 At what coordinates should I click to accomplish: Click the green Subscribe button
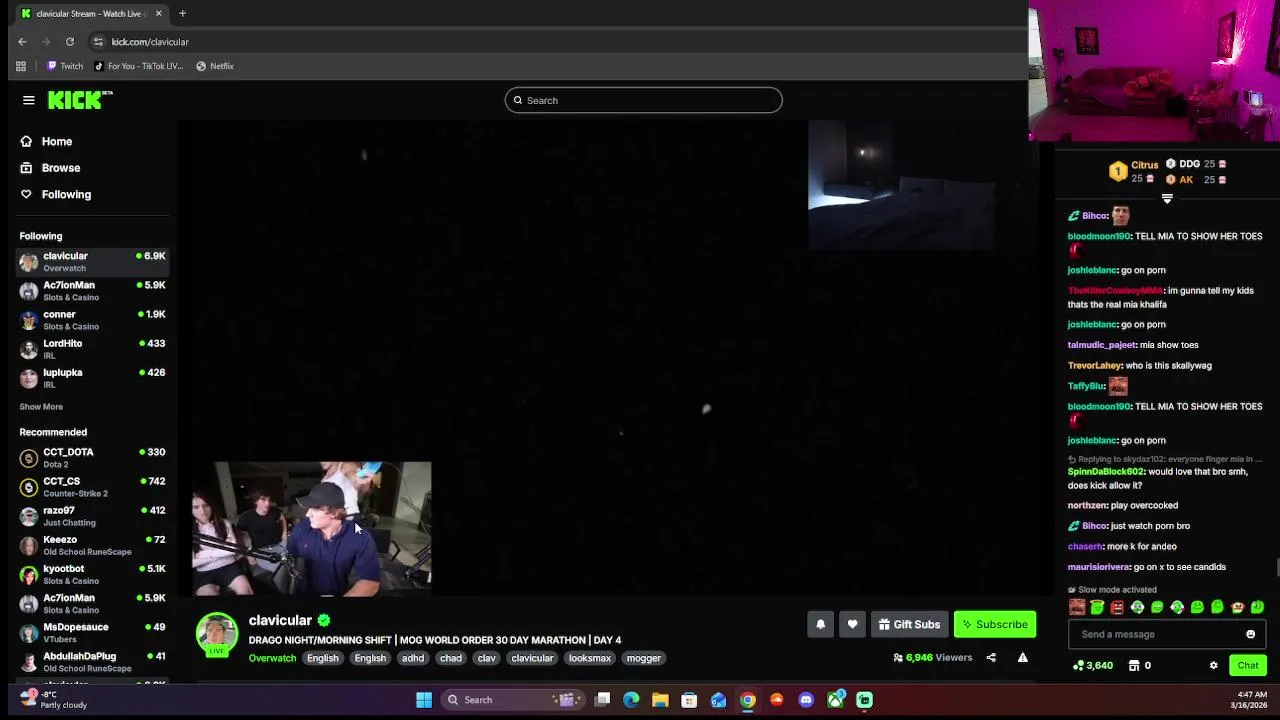coord(995,624)
